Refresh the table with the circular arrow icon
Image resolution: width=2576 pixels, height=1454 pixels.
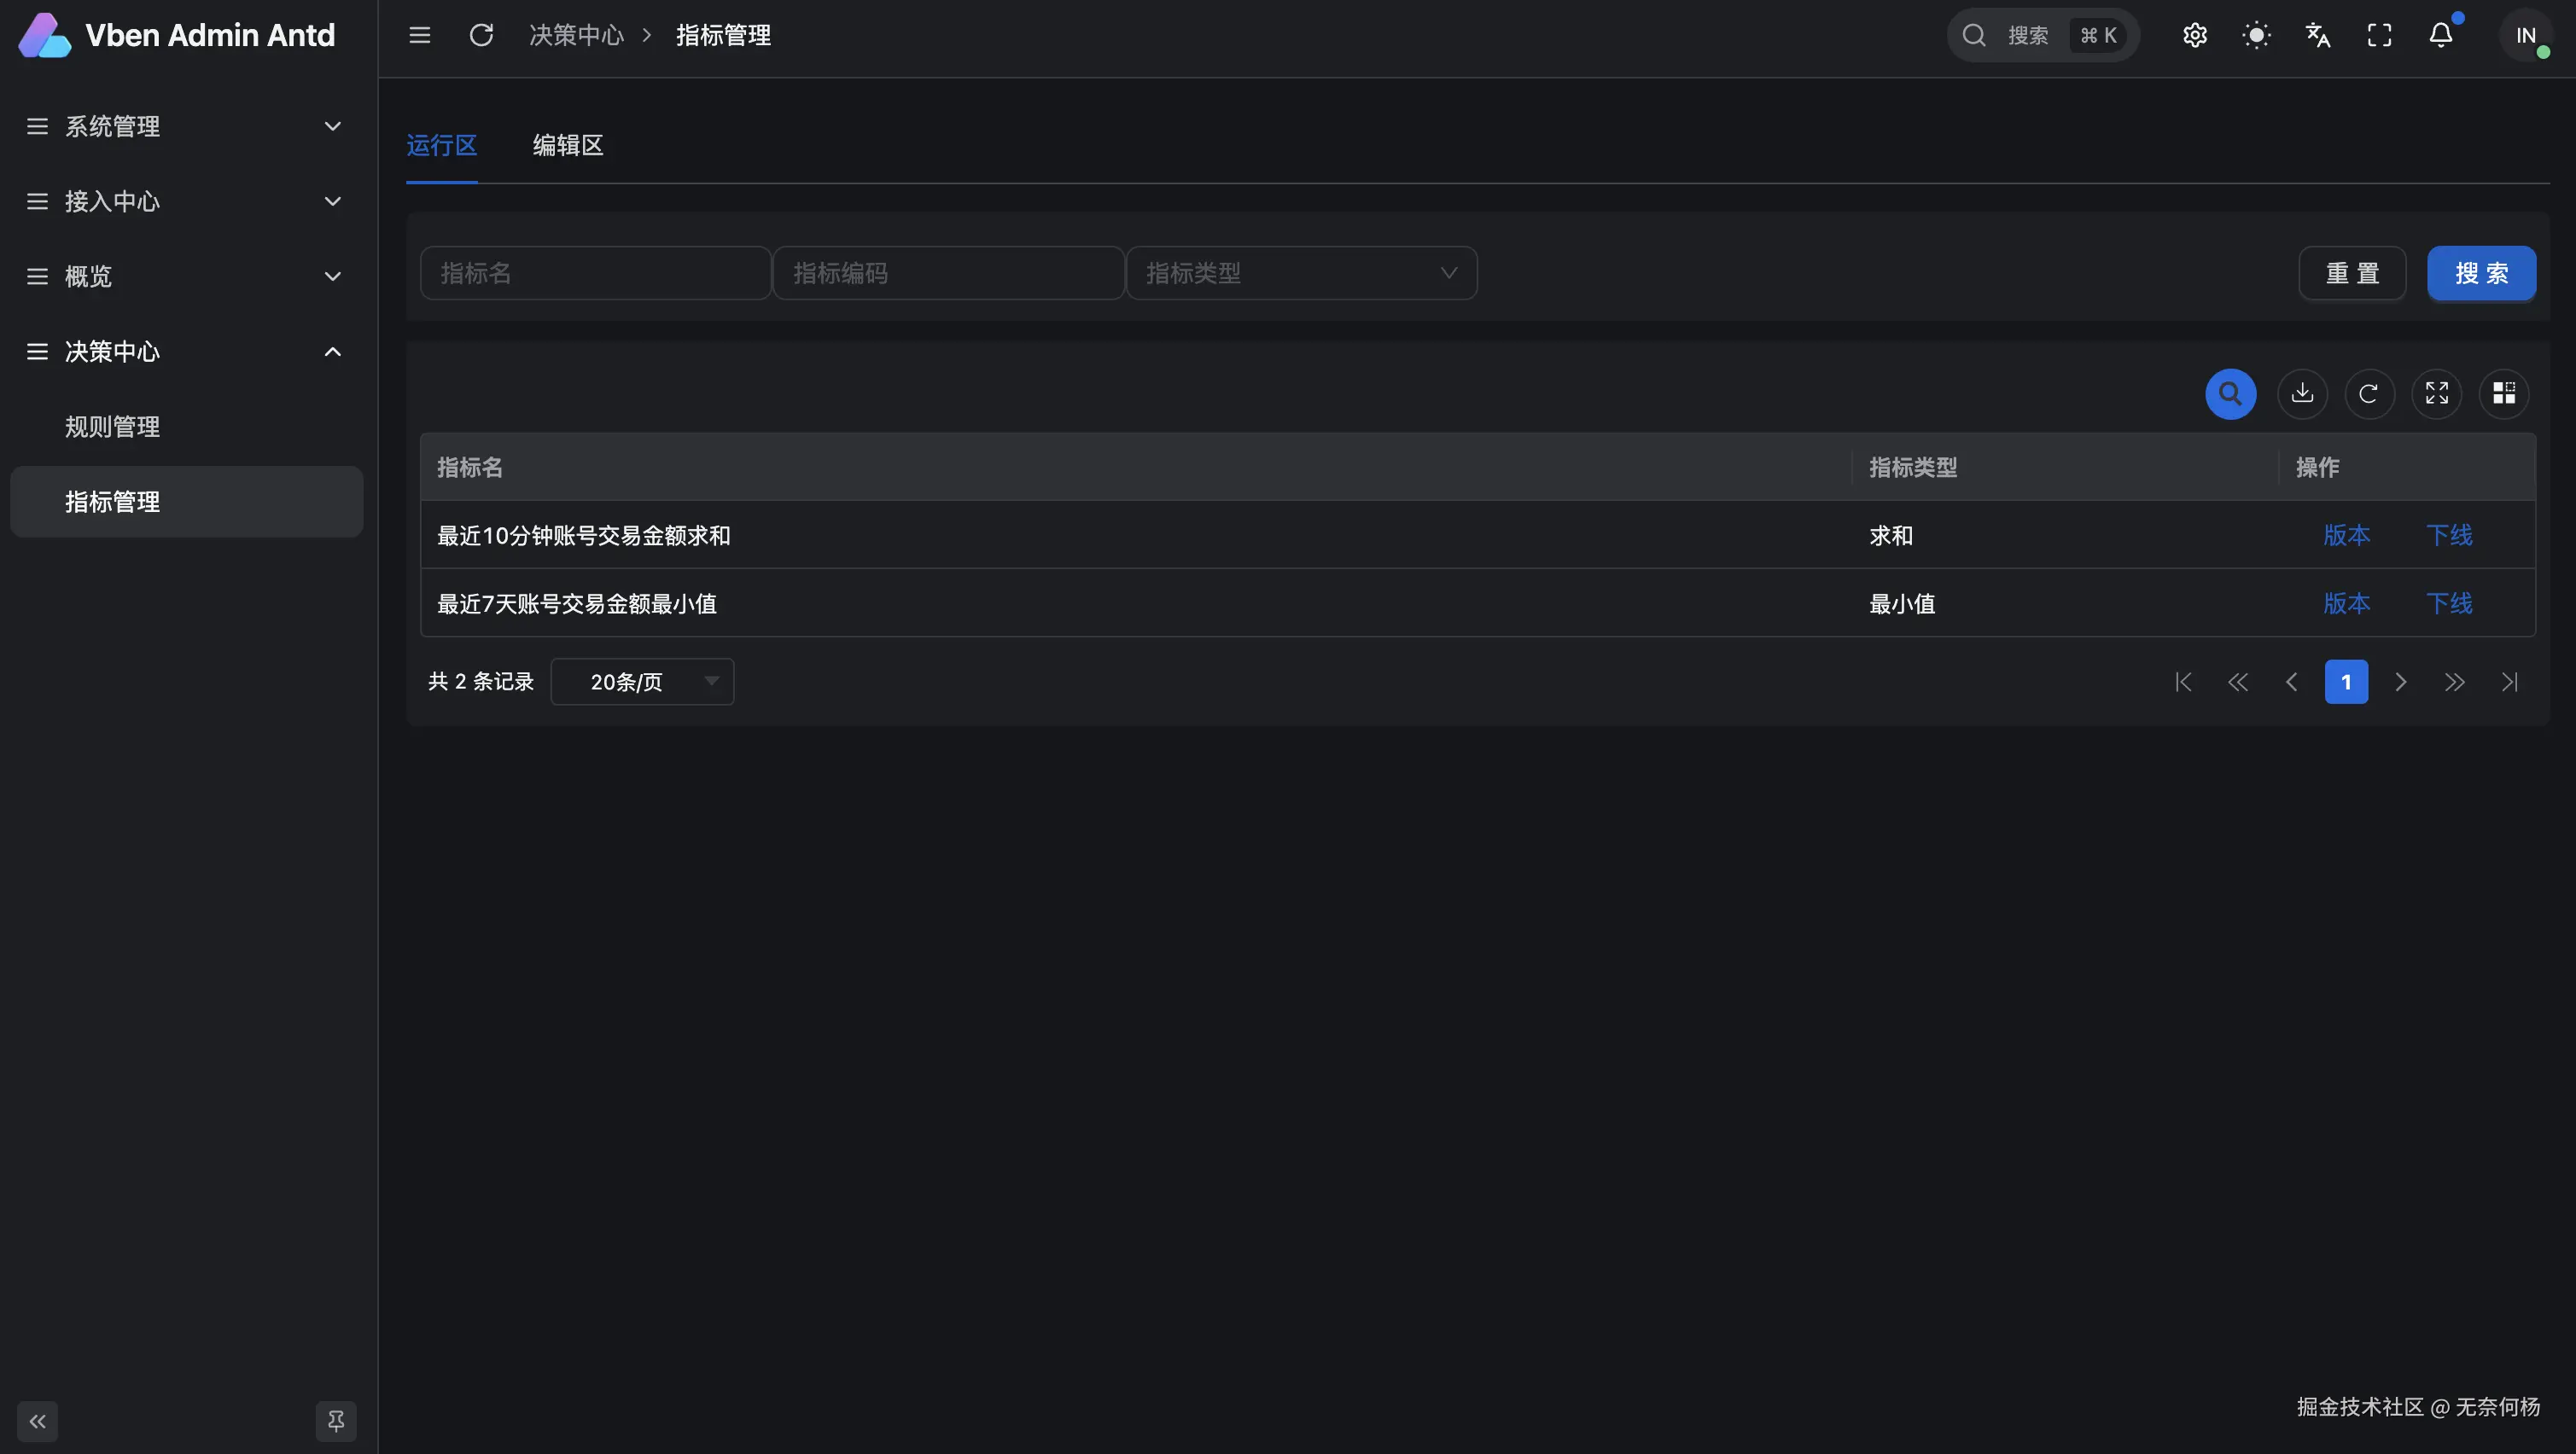pos(2369,393)
